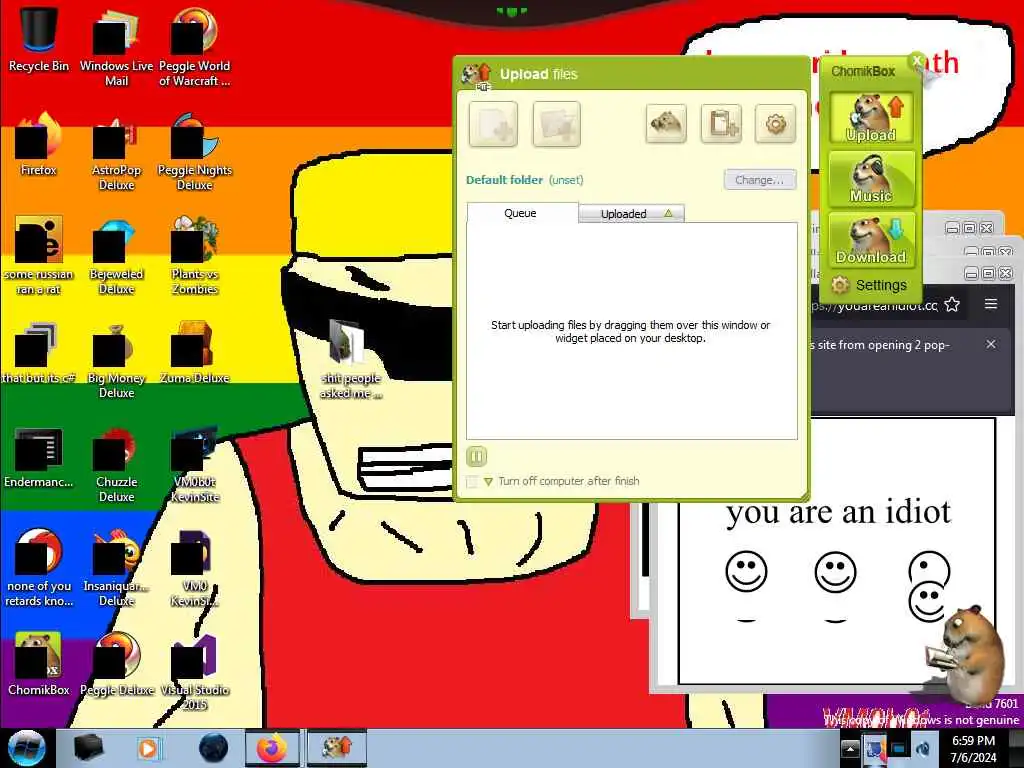
Task: Select the Visual Studio 2015 desktop icon
Action: point(194,671)
